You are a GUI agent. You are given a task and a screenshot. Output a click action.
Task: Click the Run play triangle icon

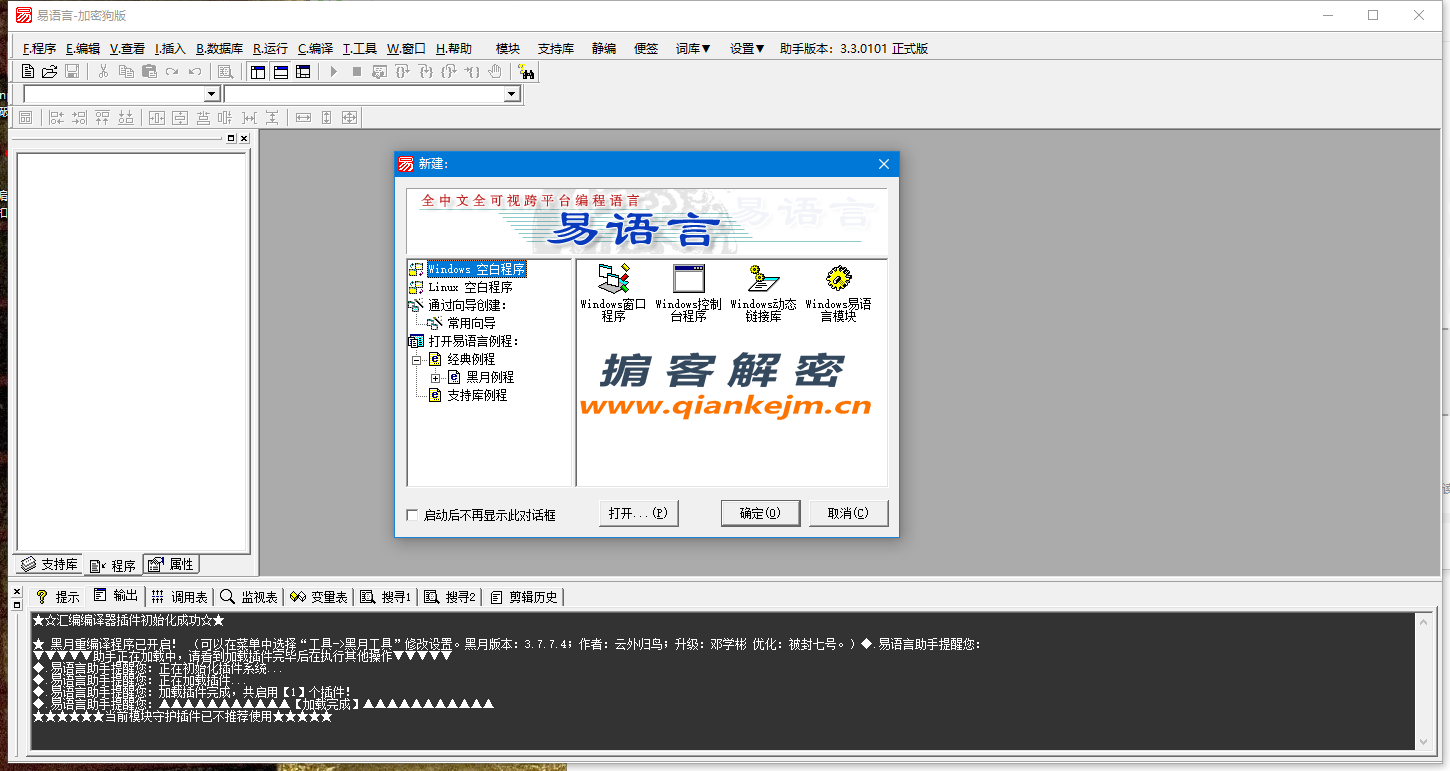334,72
